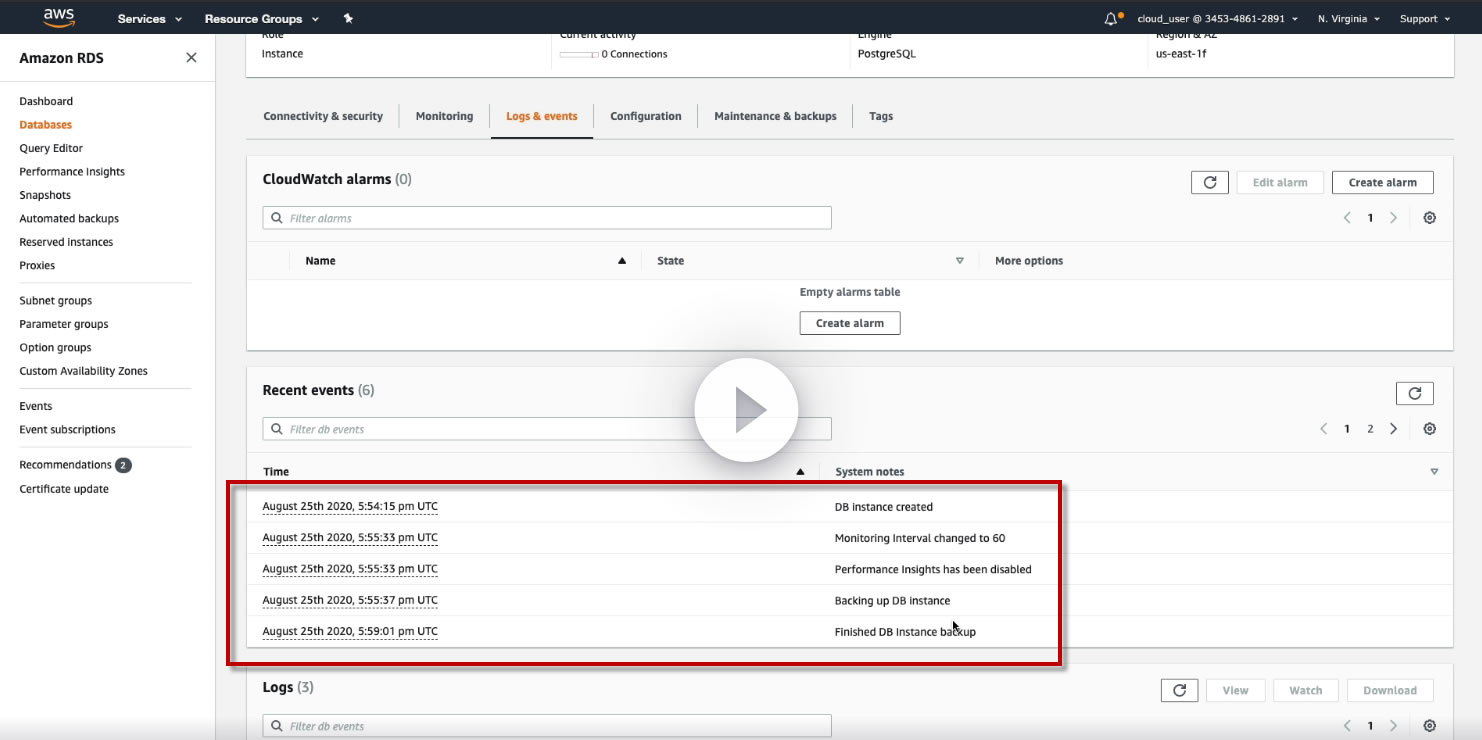The image size is (1482, 740).
Task: Switch to Connectivity & security tab
Action: 323,116
